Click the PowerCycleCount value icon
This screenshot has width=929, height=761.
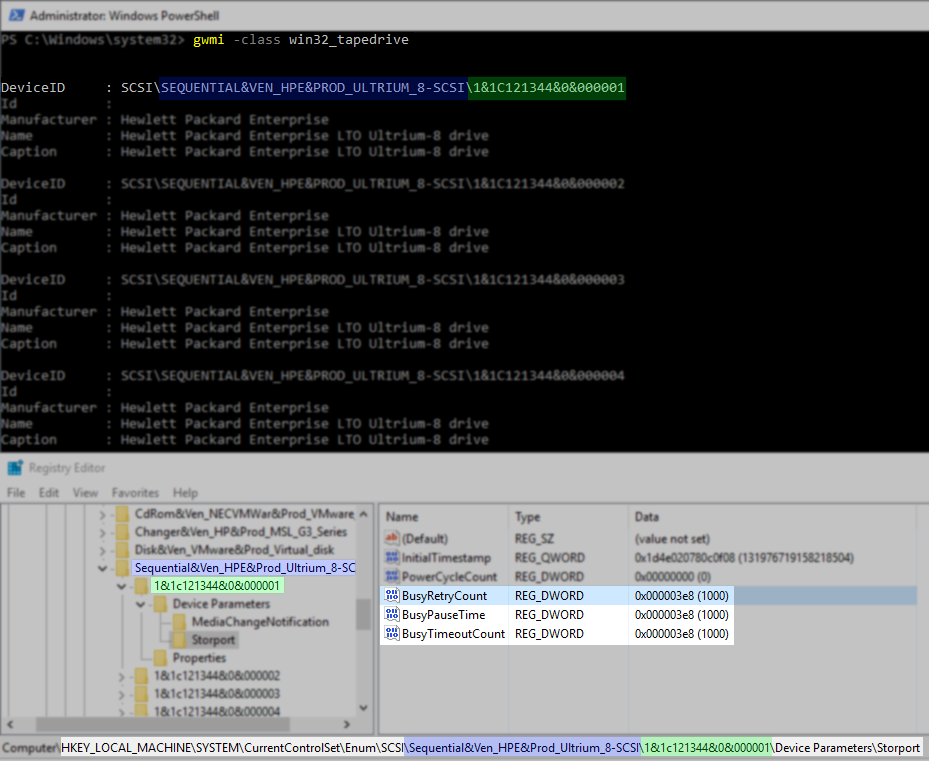(x=392, y=576)
